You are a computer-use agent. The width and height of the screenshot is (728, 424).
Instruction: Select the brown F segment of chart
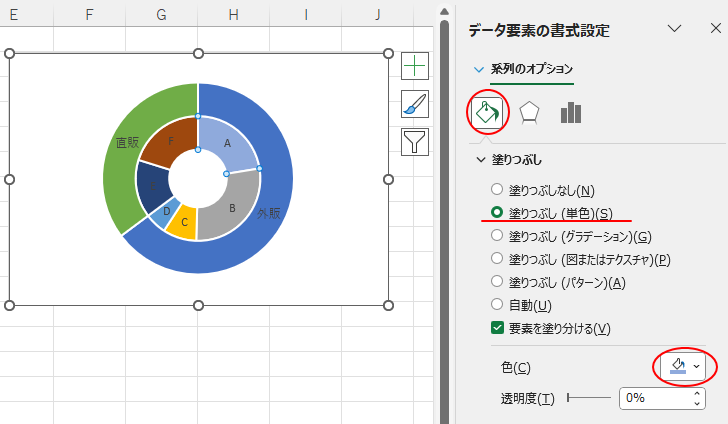(x=169, y=142)
